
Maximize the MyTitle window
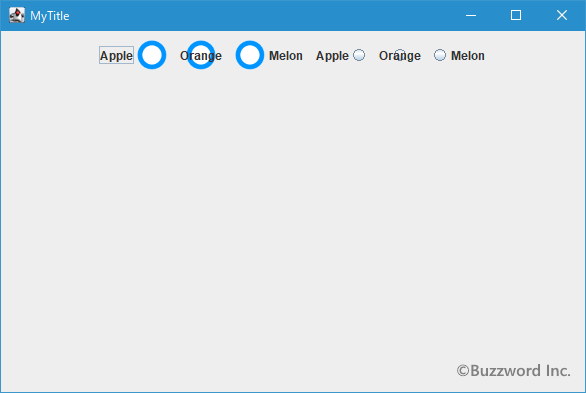click(516, 15)
